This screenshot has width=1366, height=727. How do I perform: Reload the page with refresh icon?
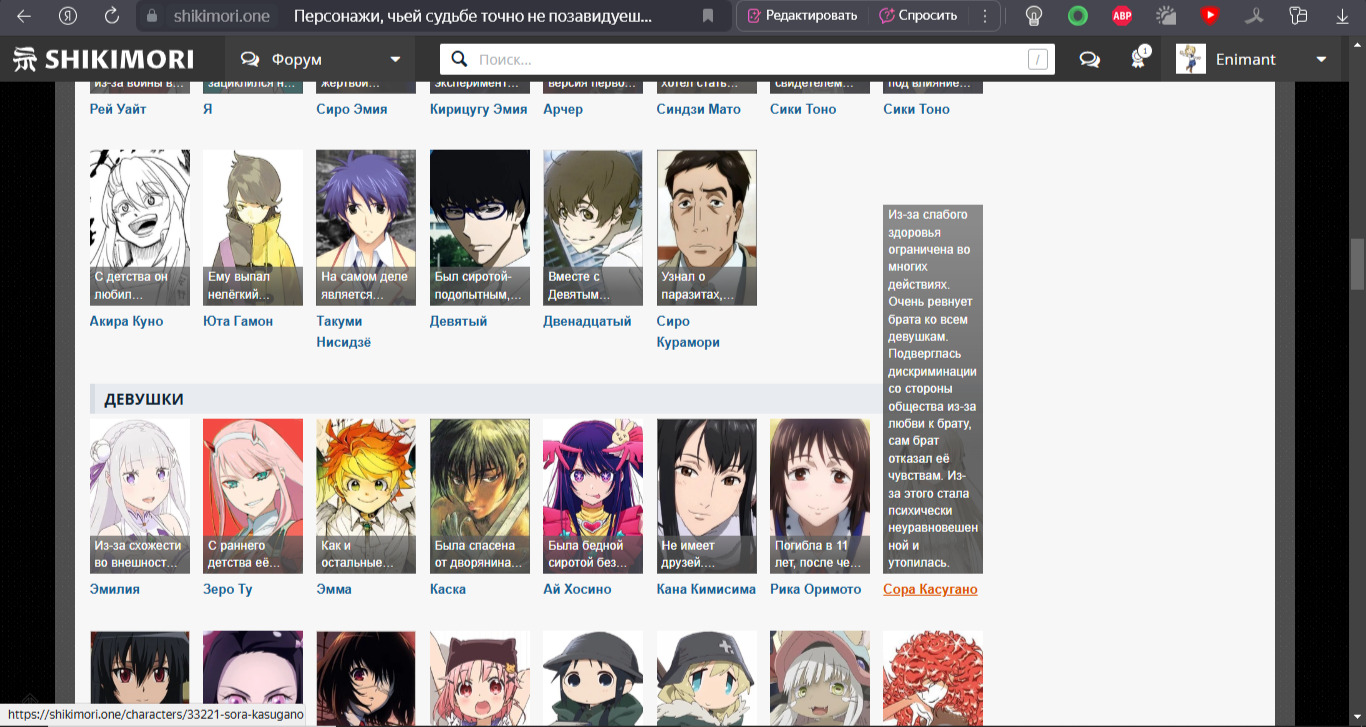pos(112,16)
